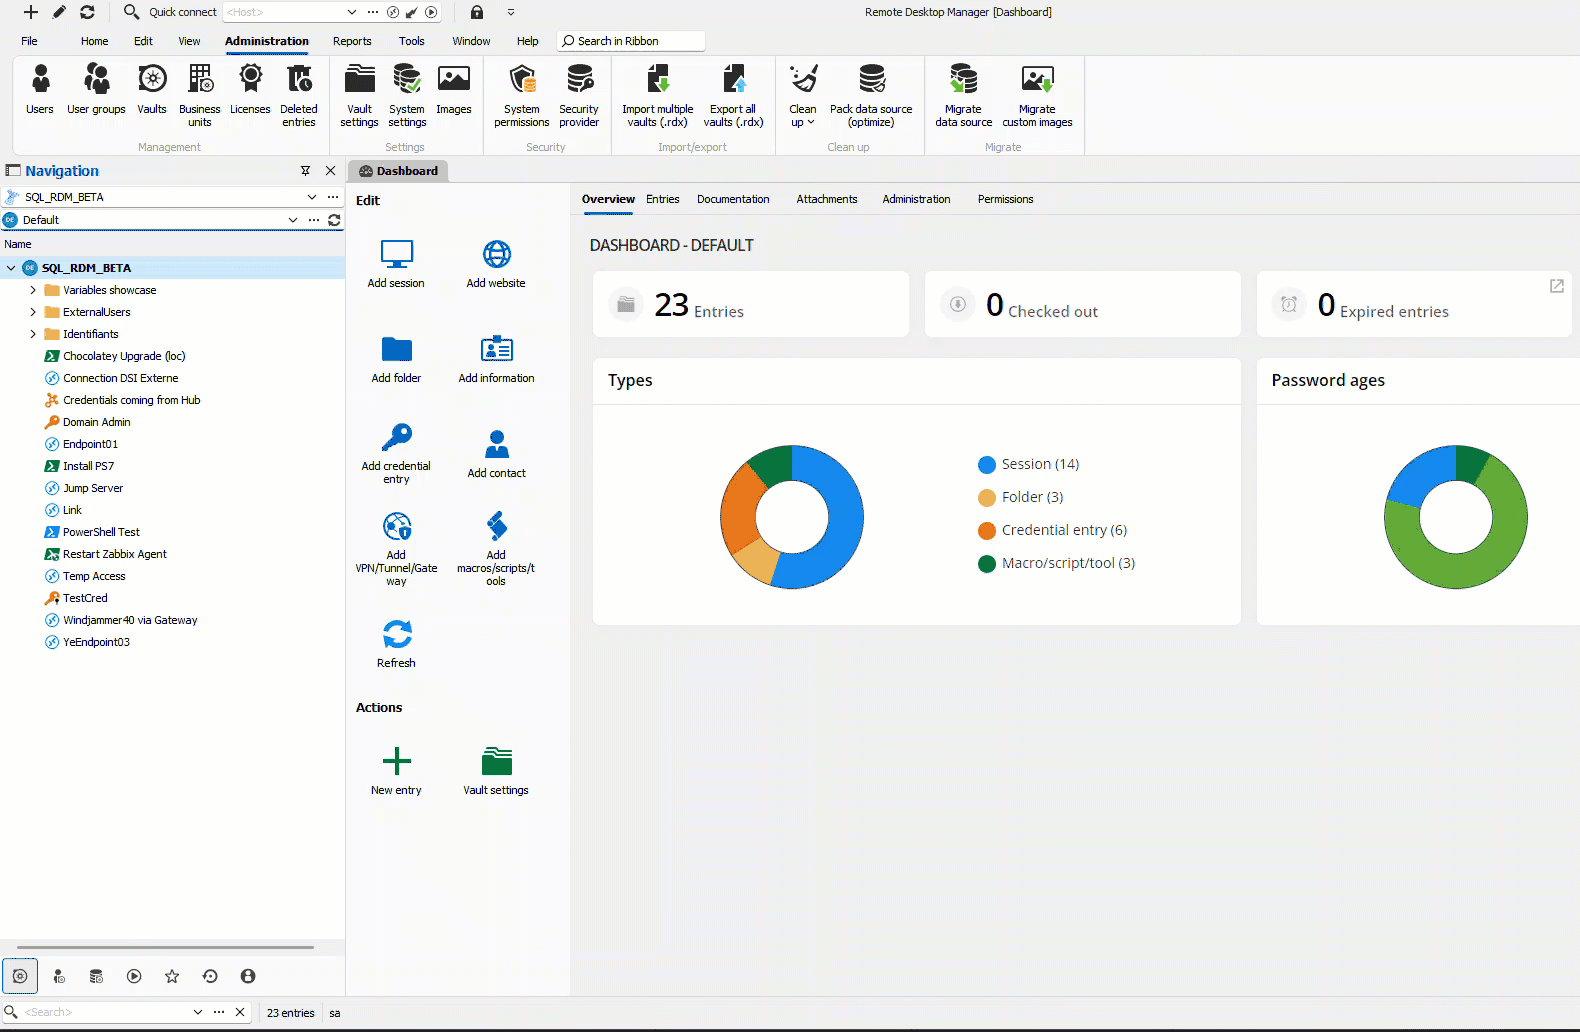Screen dimensions: 1580x1032
Task: Toggle the lock icon in top toolbar
Action: (x=477, y=12)
